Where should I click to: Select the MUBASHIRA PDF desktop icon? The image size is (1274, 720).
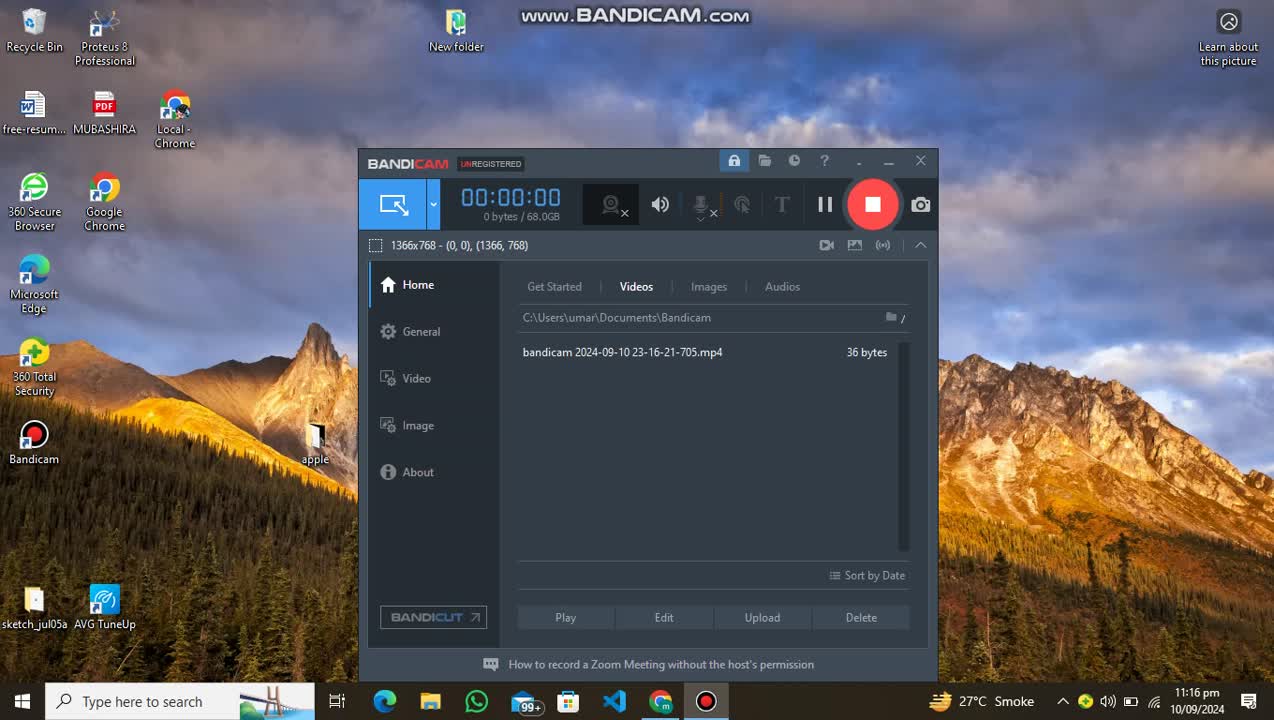(x=104, y=113)
